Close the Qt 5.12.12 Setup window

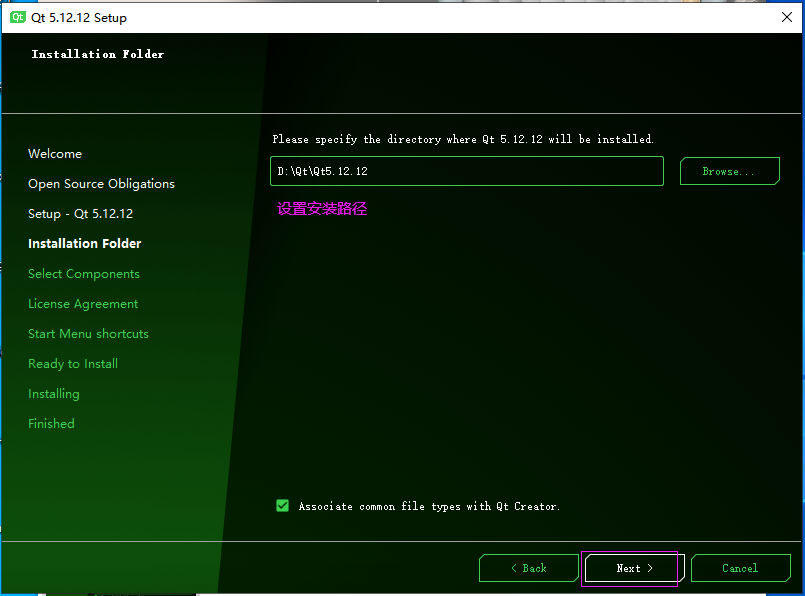point(787,17)
